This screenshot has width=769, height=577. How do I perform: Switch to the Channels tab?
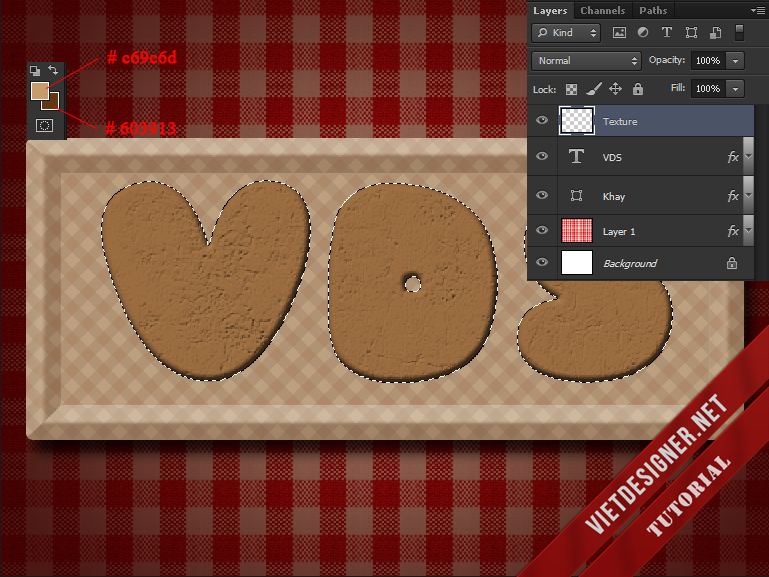603,10
